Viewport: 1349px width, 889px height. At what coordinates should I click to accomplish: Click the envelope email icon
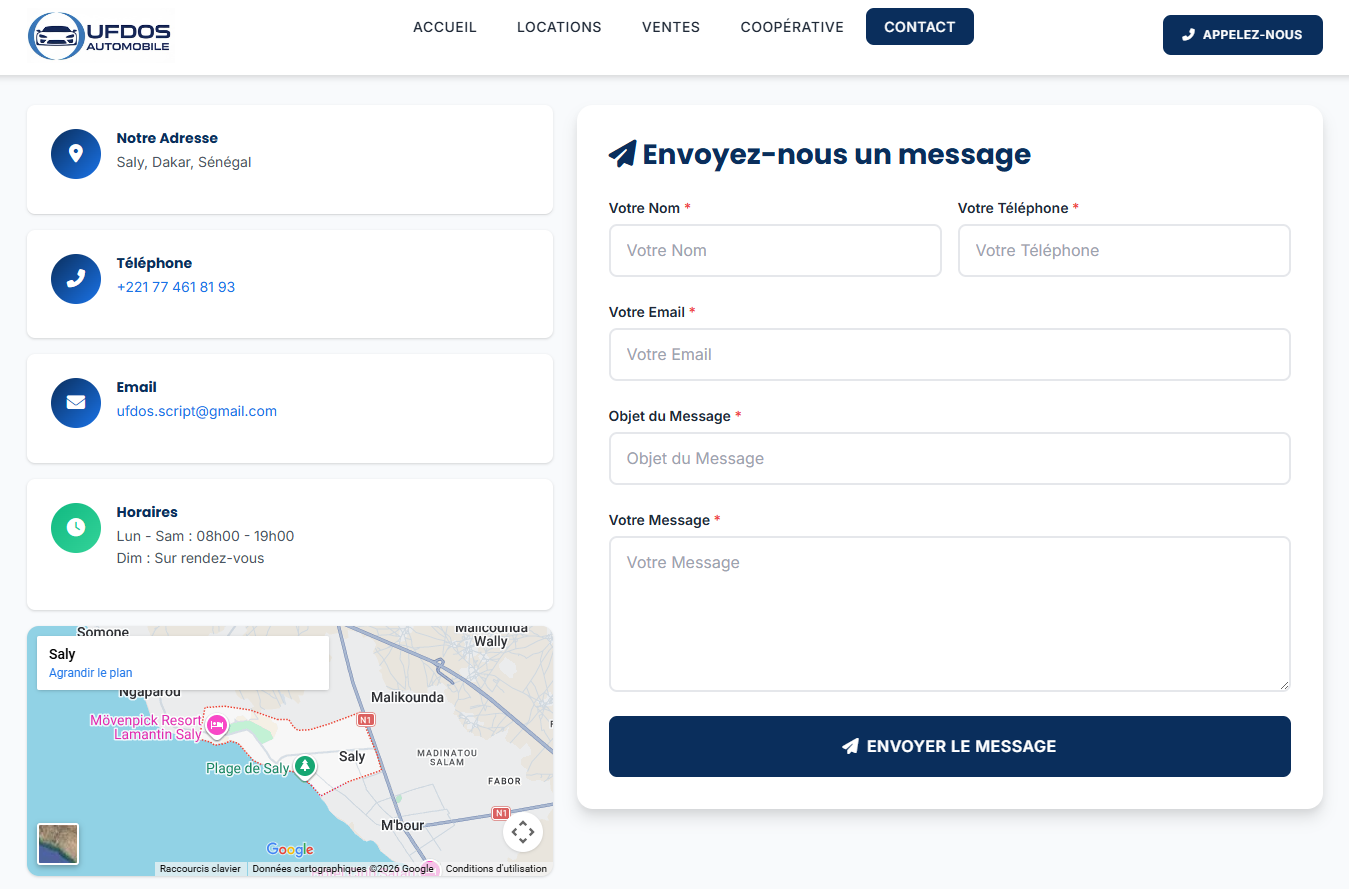coord(76,402)
